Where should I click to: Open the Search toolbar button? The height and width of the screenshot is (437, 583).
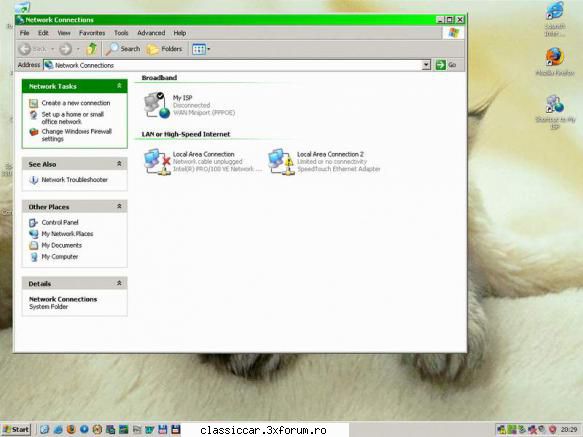coord(123,49)
